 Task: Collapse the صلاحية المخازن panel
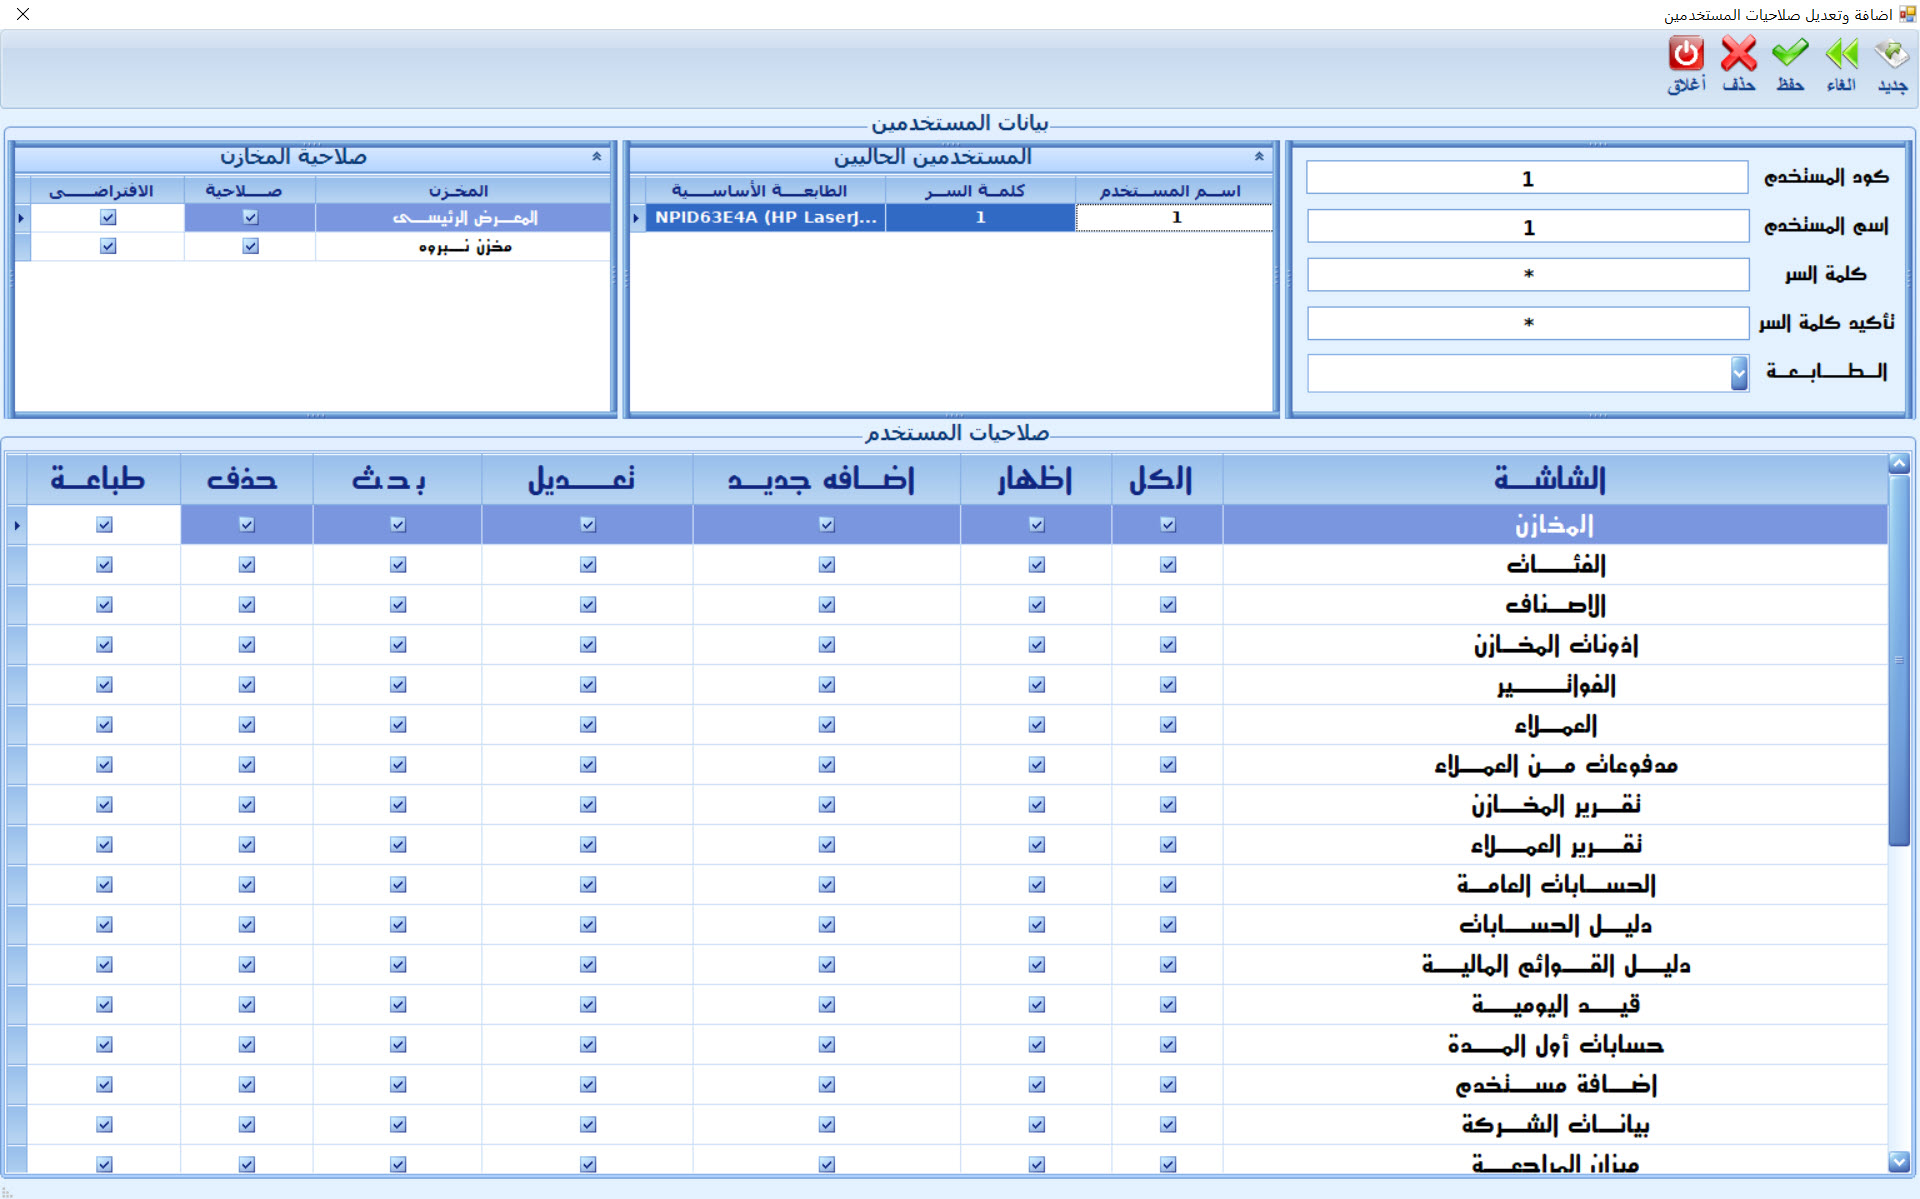tap(597, 156)
